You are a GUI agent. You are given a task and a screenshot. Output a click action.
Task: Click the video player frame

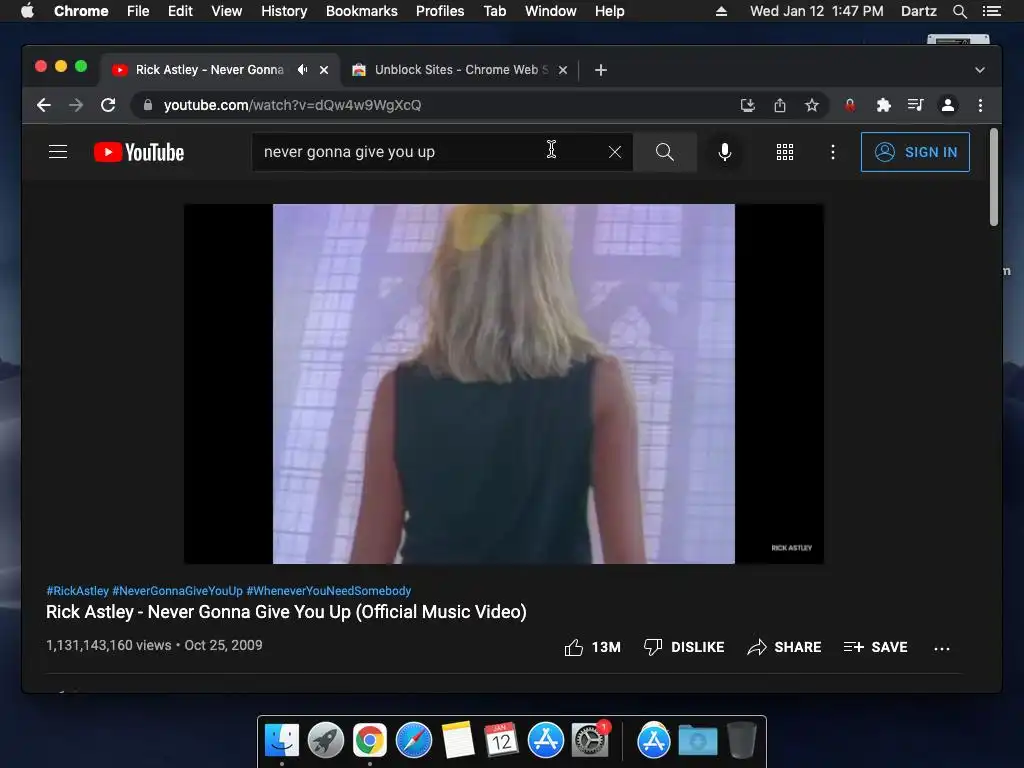click(x=504, y=384)
